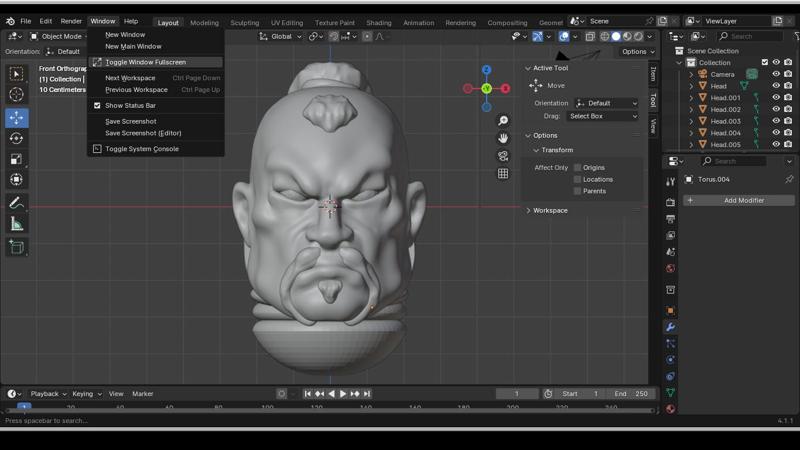Toggle camera view icon in the viewport
800x450 pixels.
pyautogui.click(x=503, y=156)
